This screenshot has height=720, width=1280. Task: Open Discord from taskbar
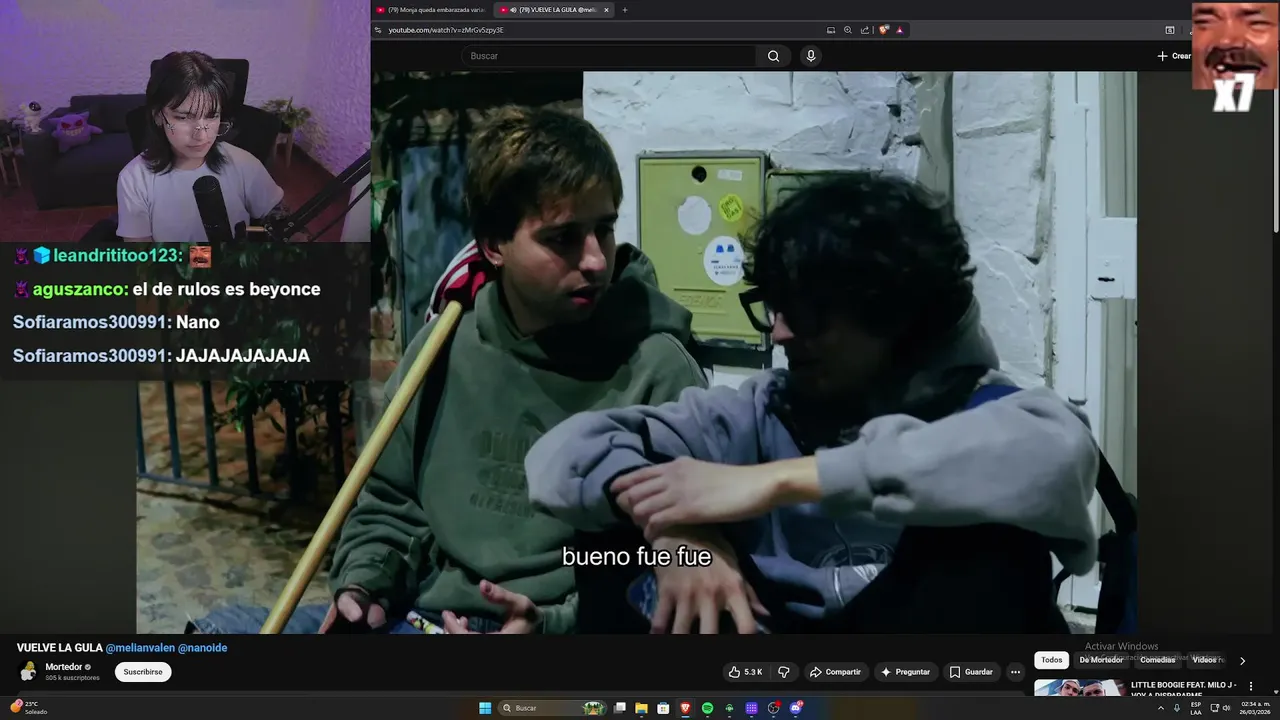coord(796,708)
